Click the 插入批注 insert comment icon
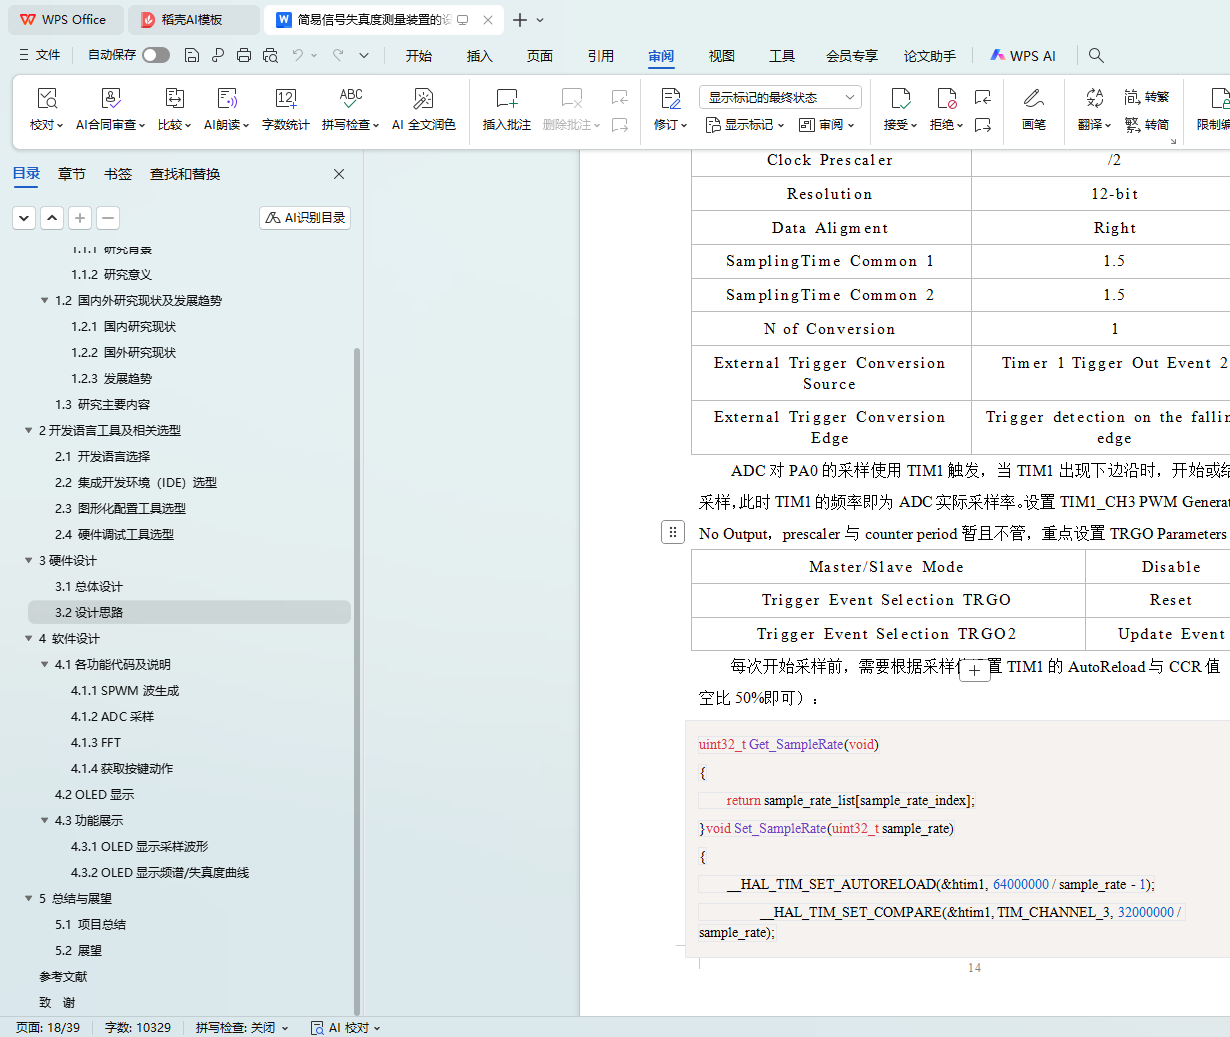Screen dimensions: 1230x1037 click(x=507, y=99)
